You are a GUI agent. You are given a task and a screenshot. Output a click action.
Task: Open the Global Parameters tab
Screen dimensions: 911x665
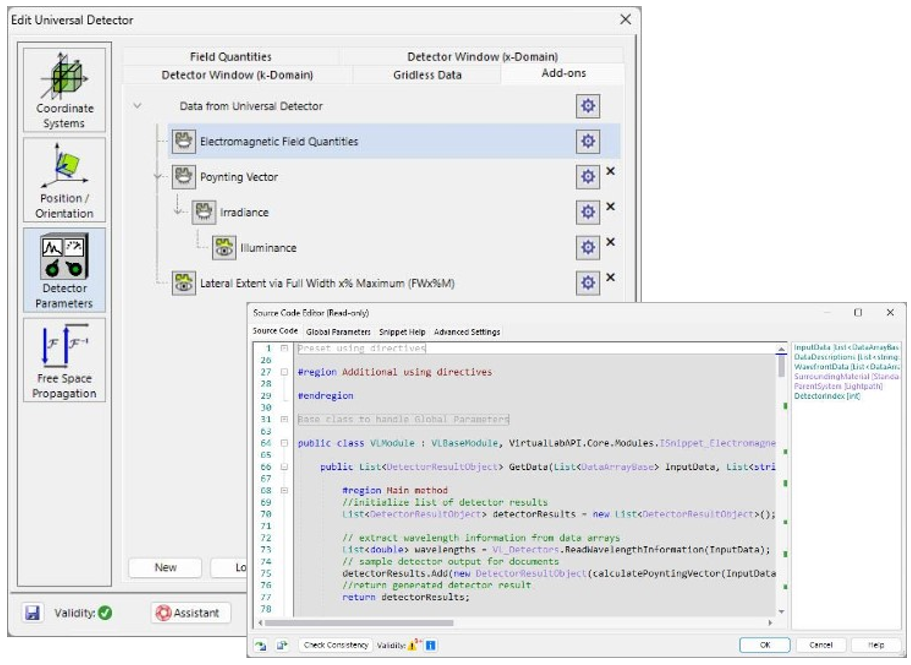[x=338, y=332]
